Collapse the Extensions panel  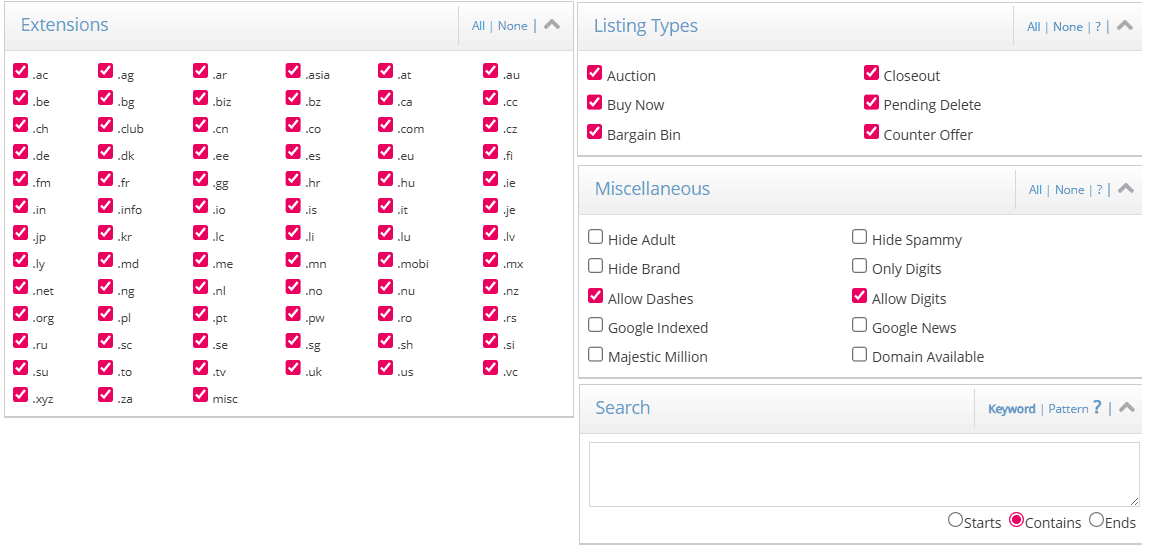552,24
